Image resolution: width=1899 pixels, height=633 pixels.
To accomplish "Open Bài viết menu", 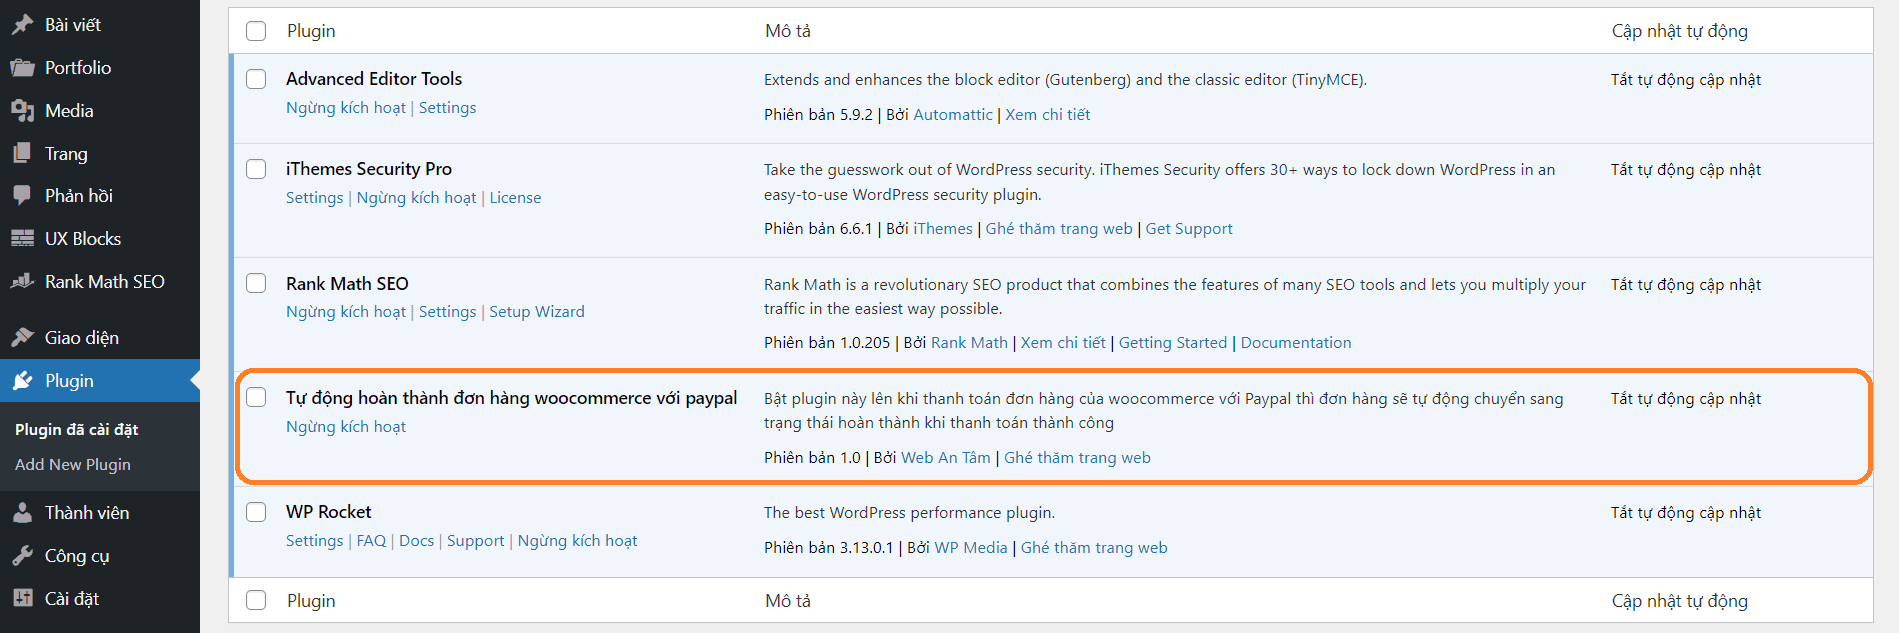I will click(73, 25).
